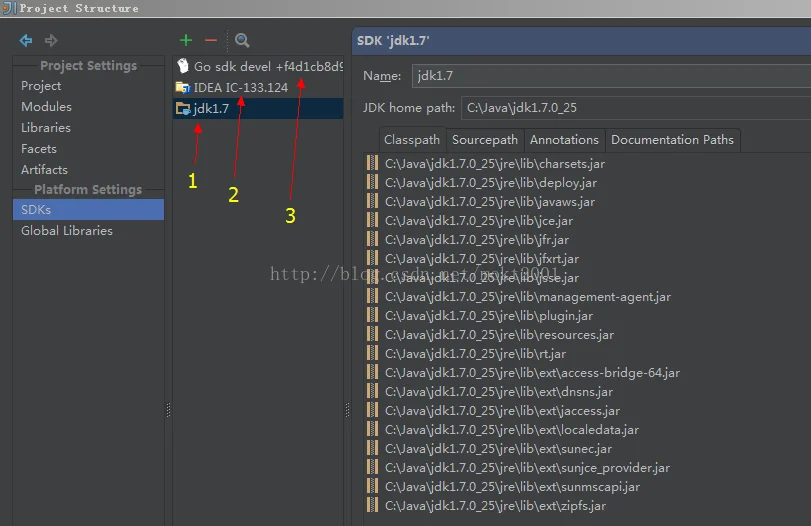The image size is (811, 526).
Task: Select SDKs under Platform Settings
Action: tap(88, 209)
